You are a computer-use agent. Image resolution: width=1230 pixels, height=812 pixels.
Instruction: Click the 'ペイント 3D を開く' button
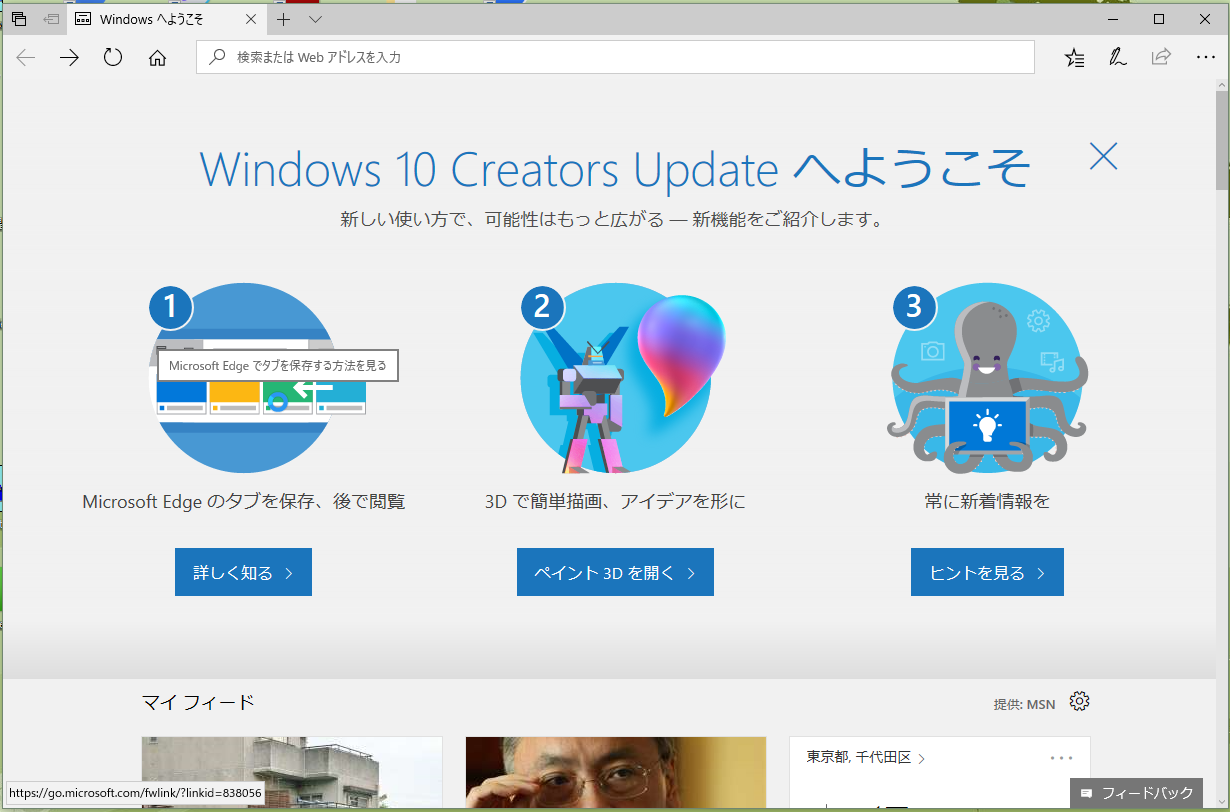[615, 573]
